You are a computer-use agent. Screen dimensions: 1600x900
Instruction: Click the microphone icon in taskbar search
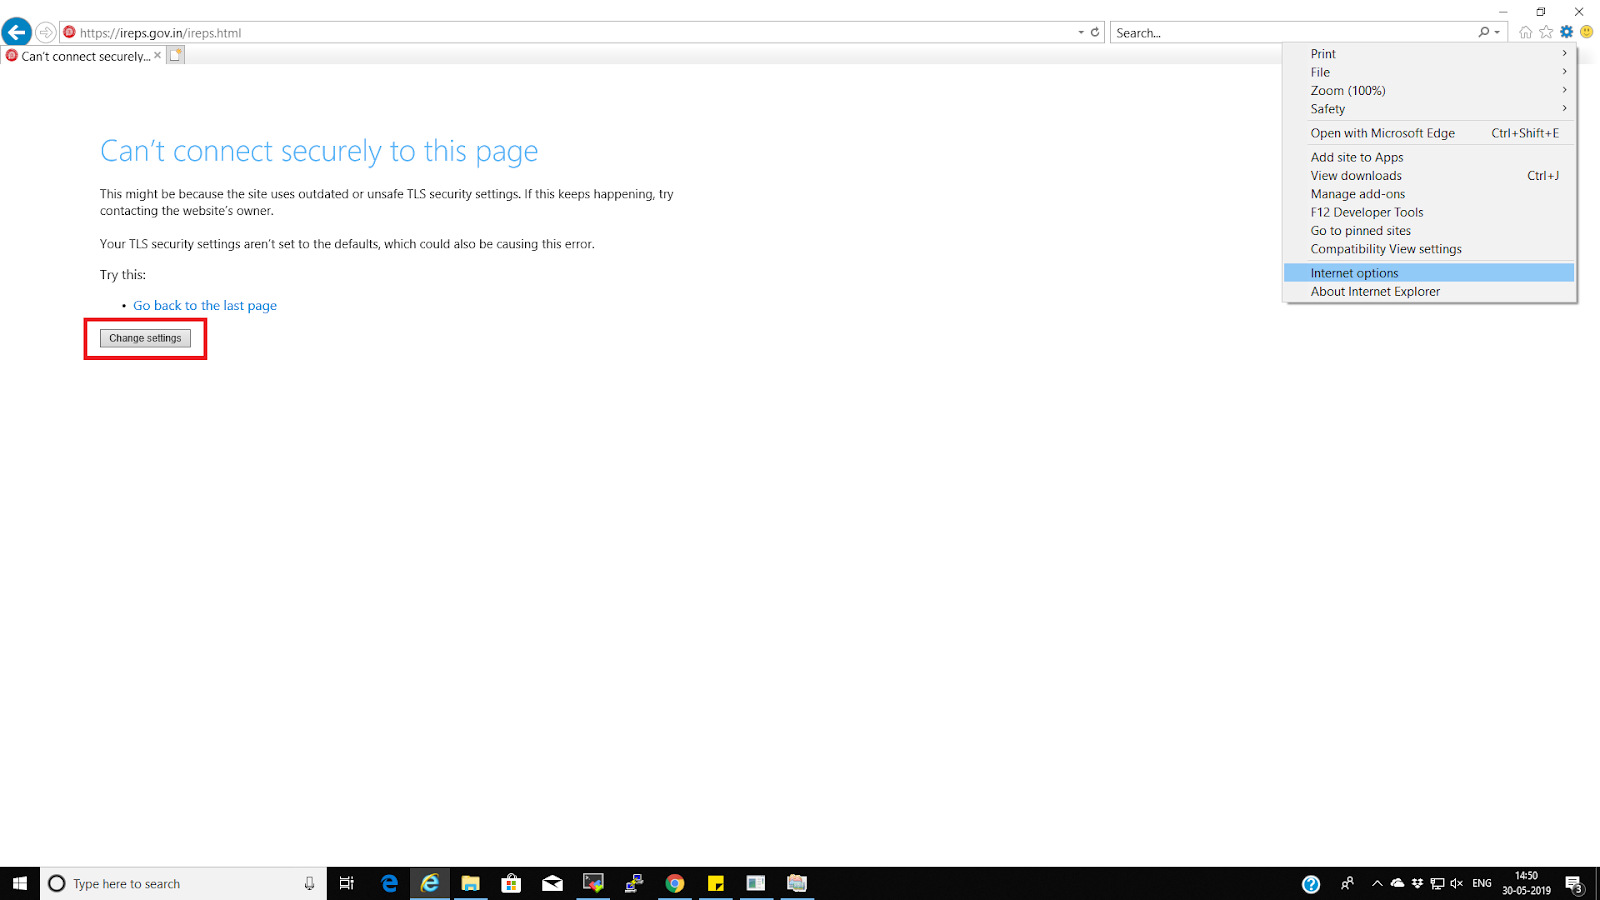click(x=309, y=883)
